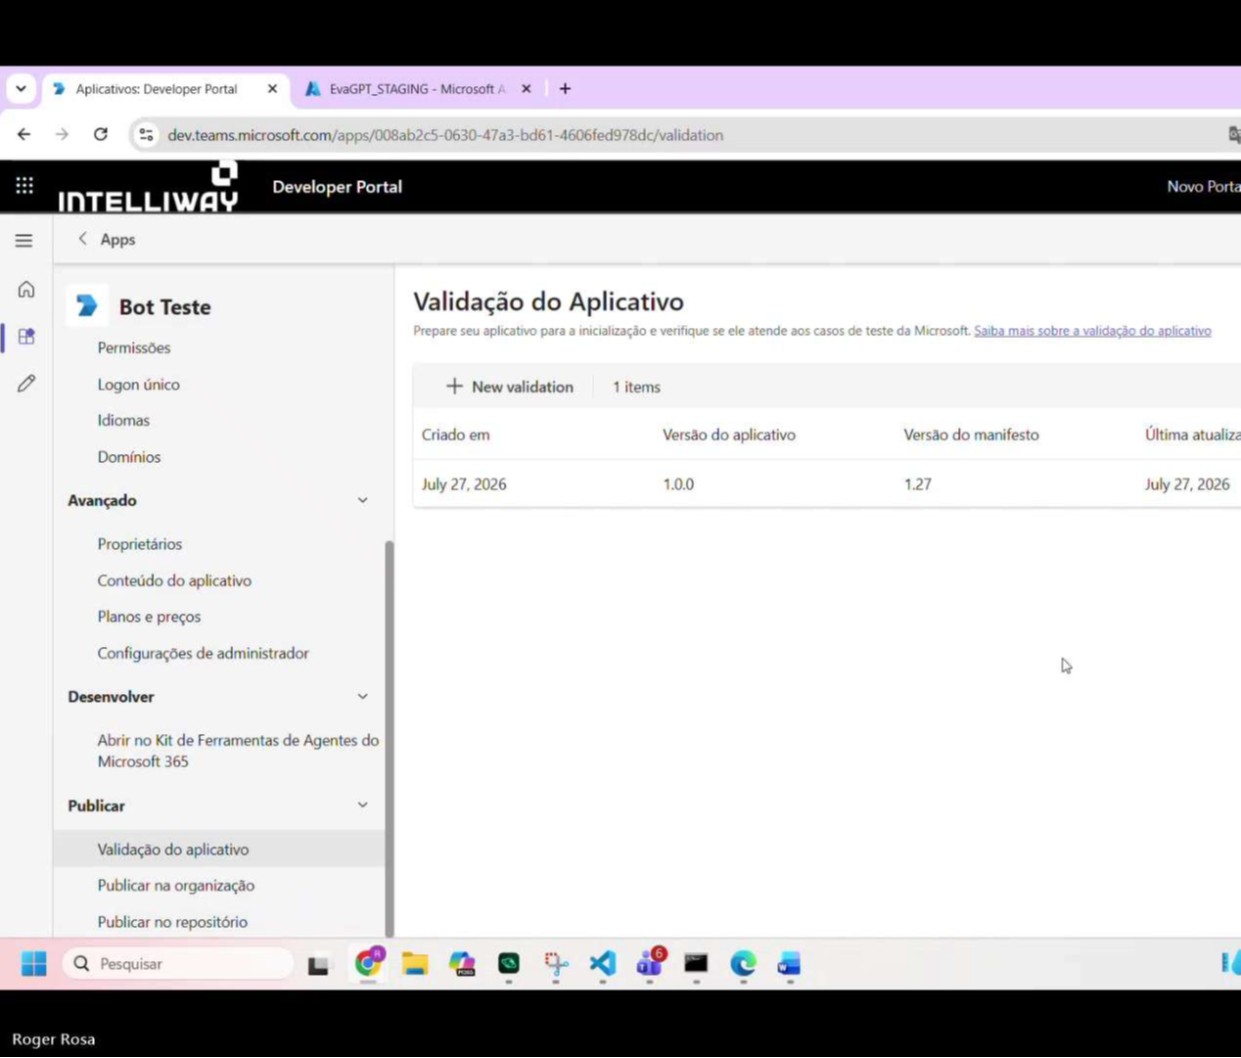
Task: Click the New validation button
Action: pos(509,387)
